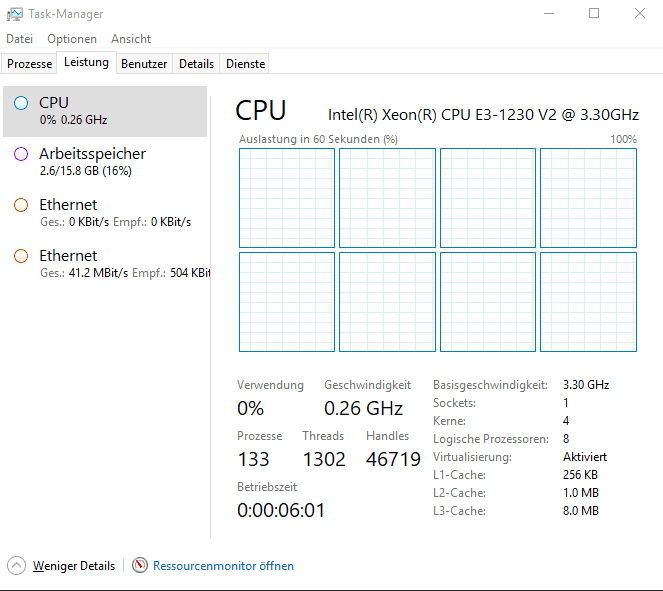Click the Task-Manager app icon in title bar
663x591 pixels.
(x=15, y=14)
